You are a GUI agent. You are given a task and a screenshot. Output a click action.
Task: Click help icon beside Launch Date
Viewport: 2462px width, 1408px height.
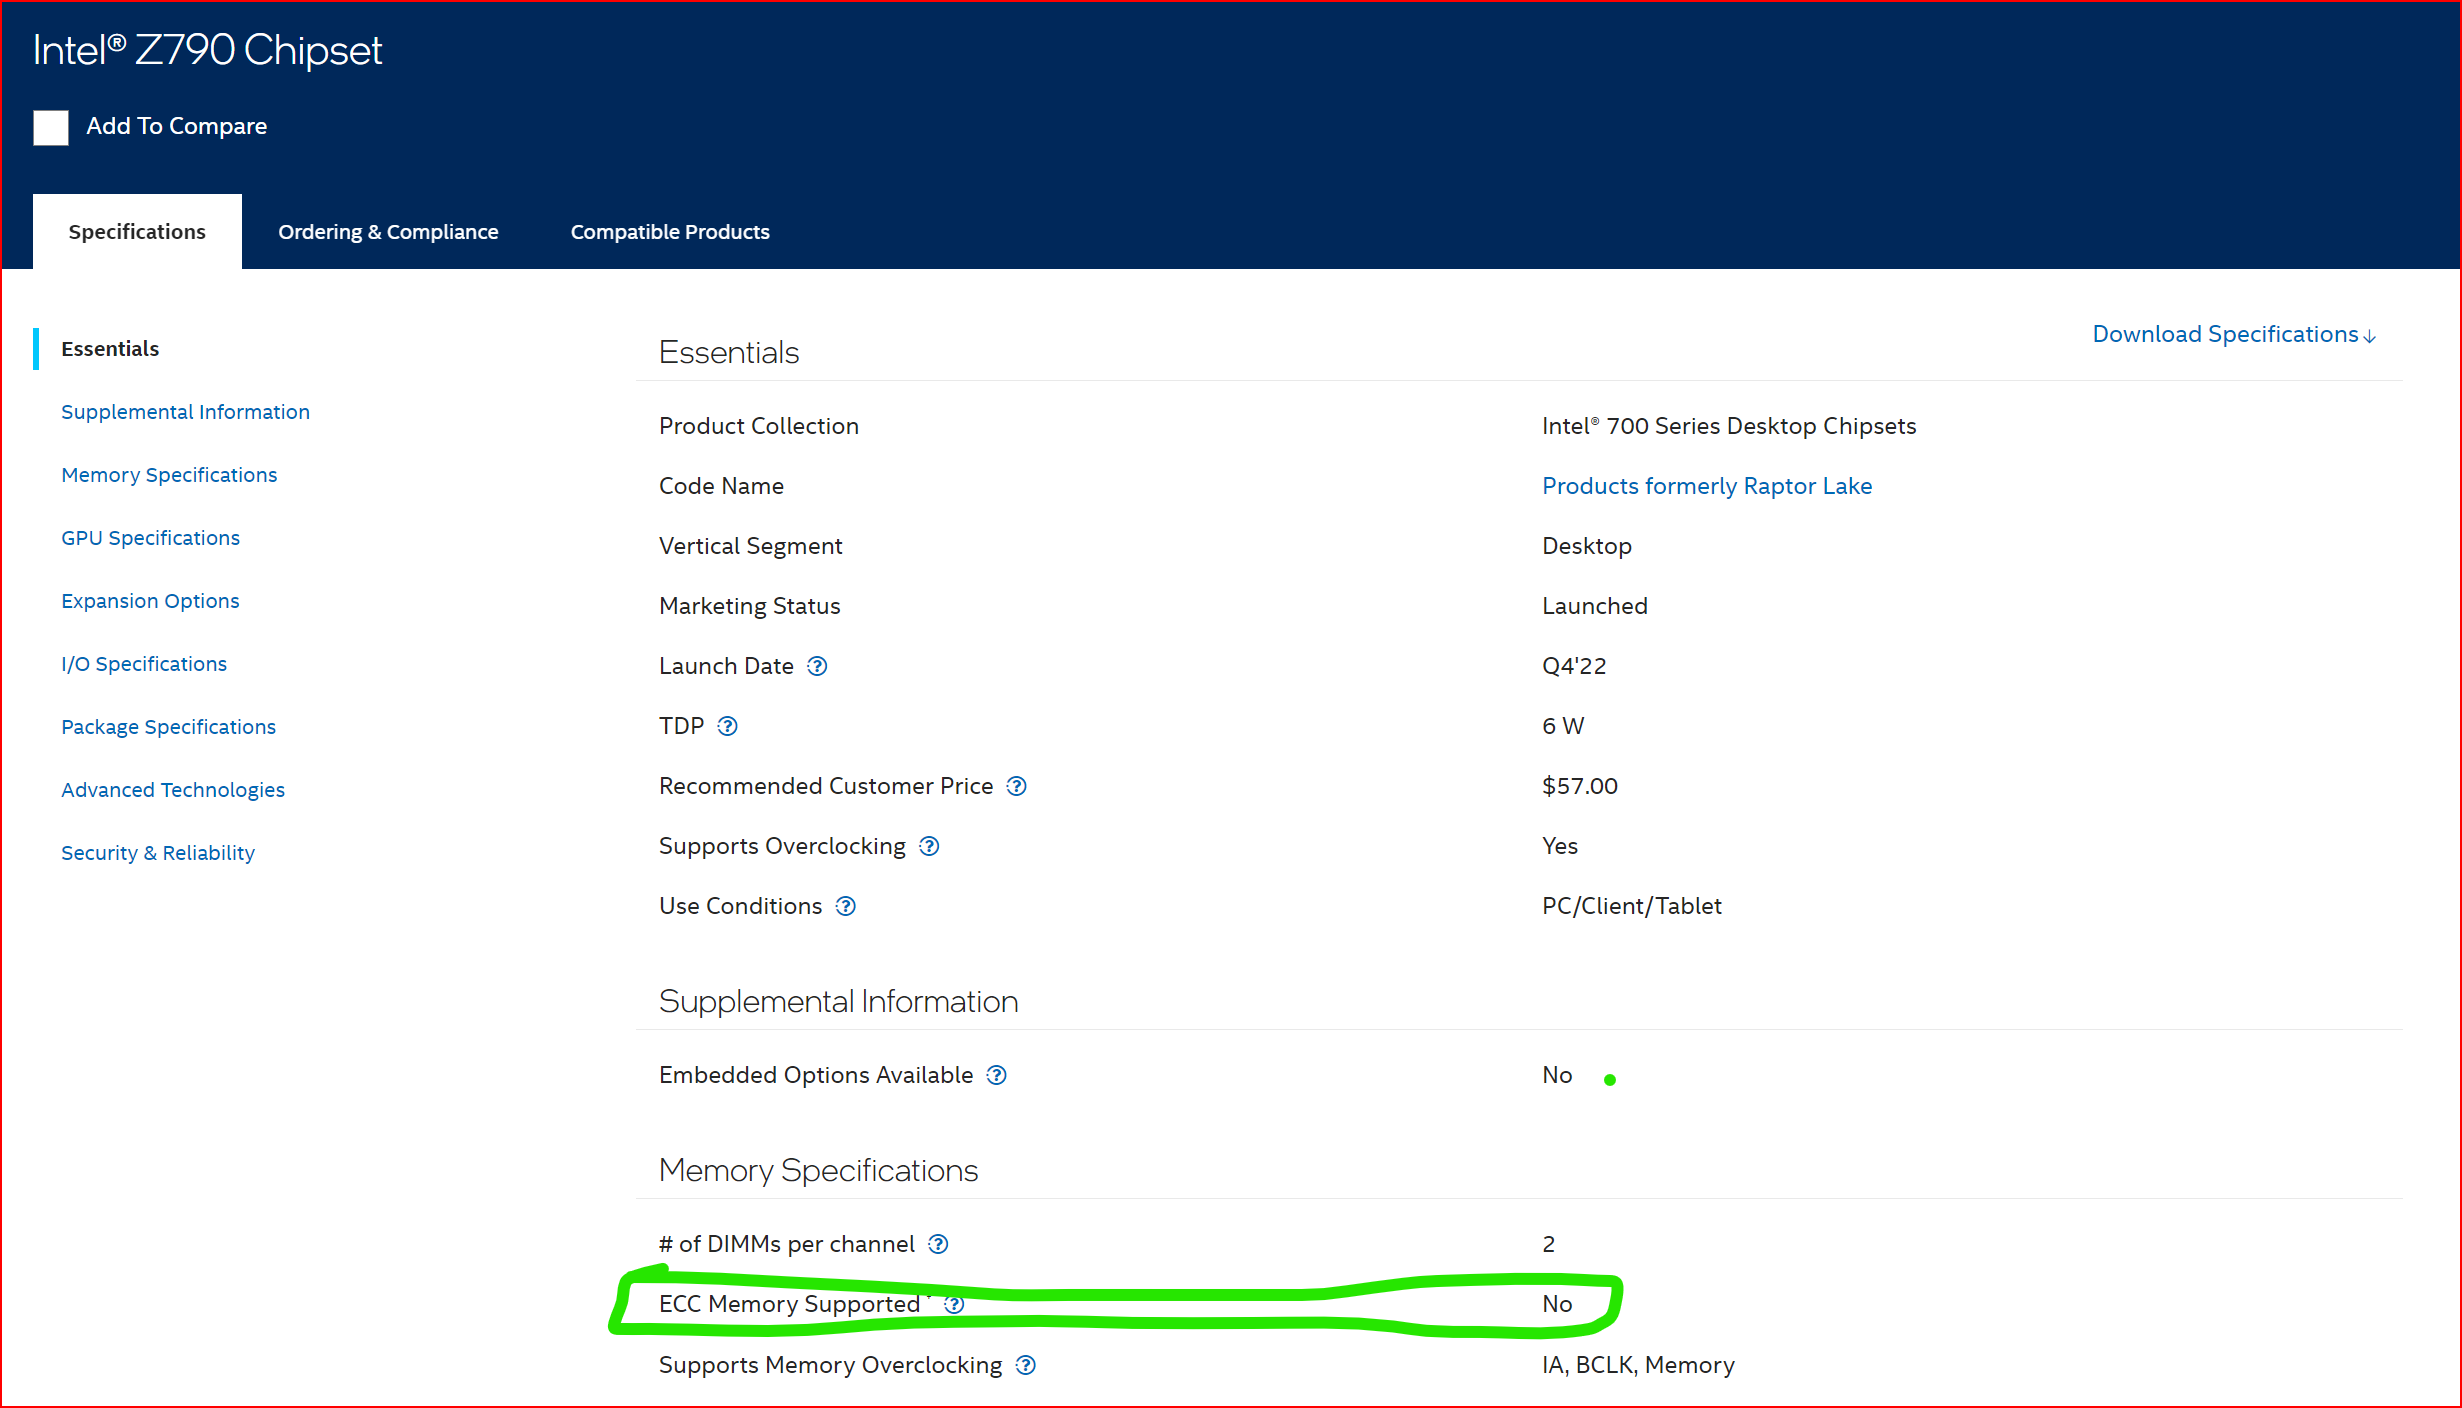817,666
